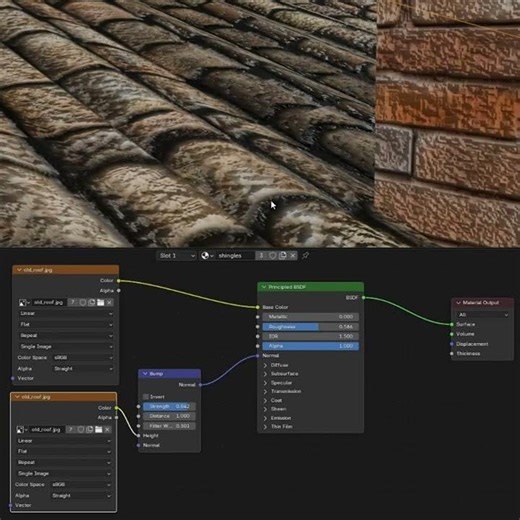Collapse the Principled BSDF node
This screenshot has height=520, width=520.
pos(264,287)
